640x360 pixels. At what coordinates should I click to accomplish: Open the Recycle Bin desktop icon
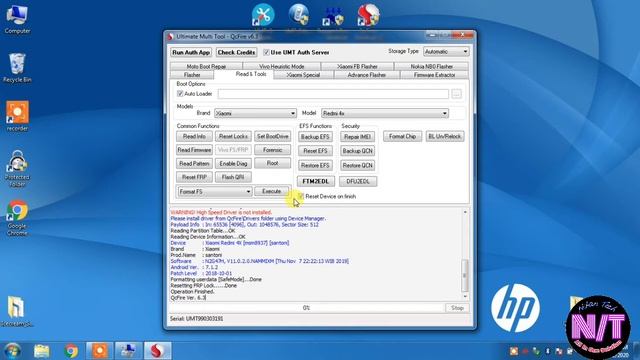click(17, 68)
